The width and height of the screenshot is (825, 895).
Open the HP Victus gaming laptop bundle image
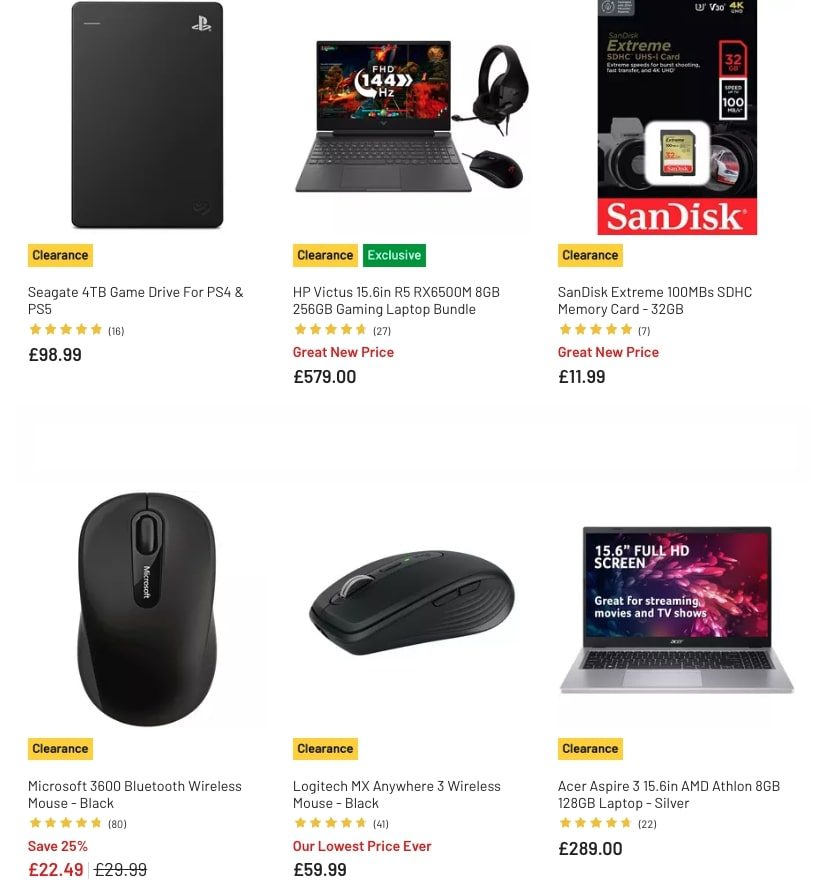412,117
